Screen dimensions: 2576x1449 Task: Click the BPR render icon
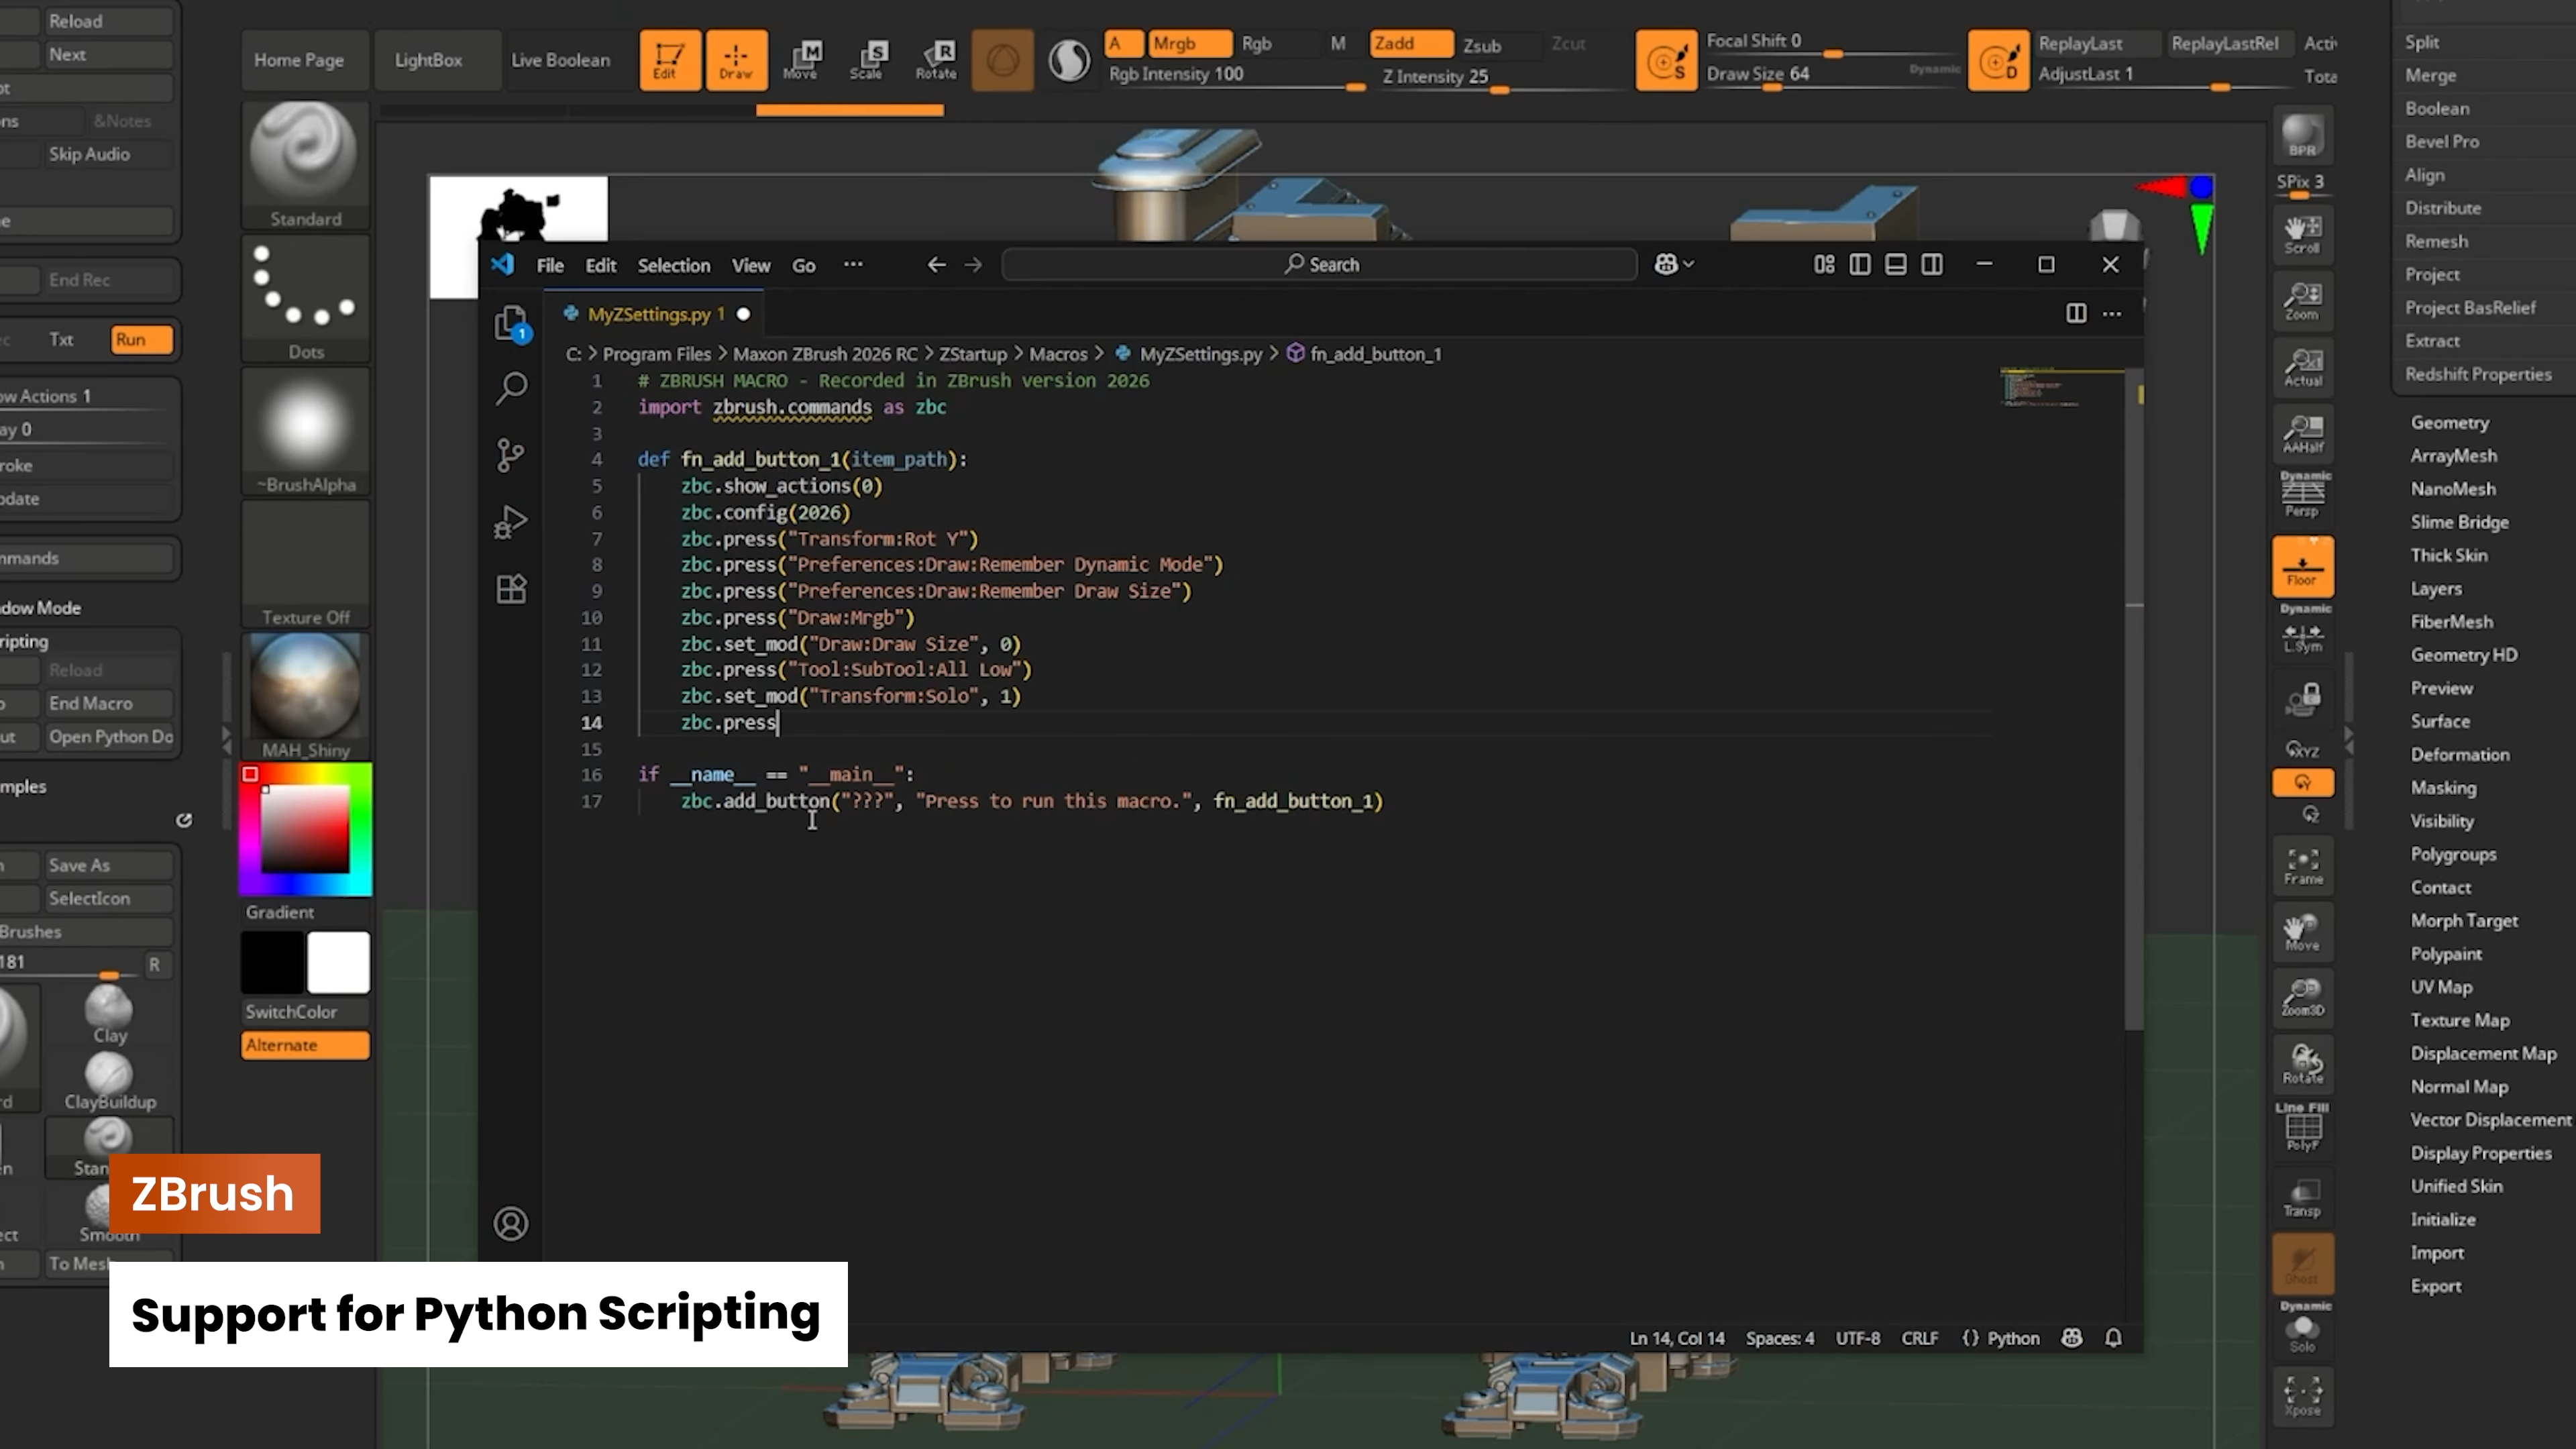tap(2302, 135)
